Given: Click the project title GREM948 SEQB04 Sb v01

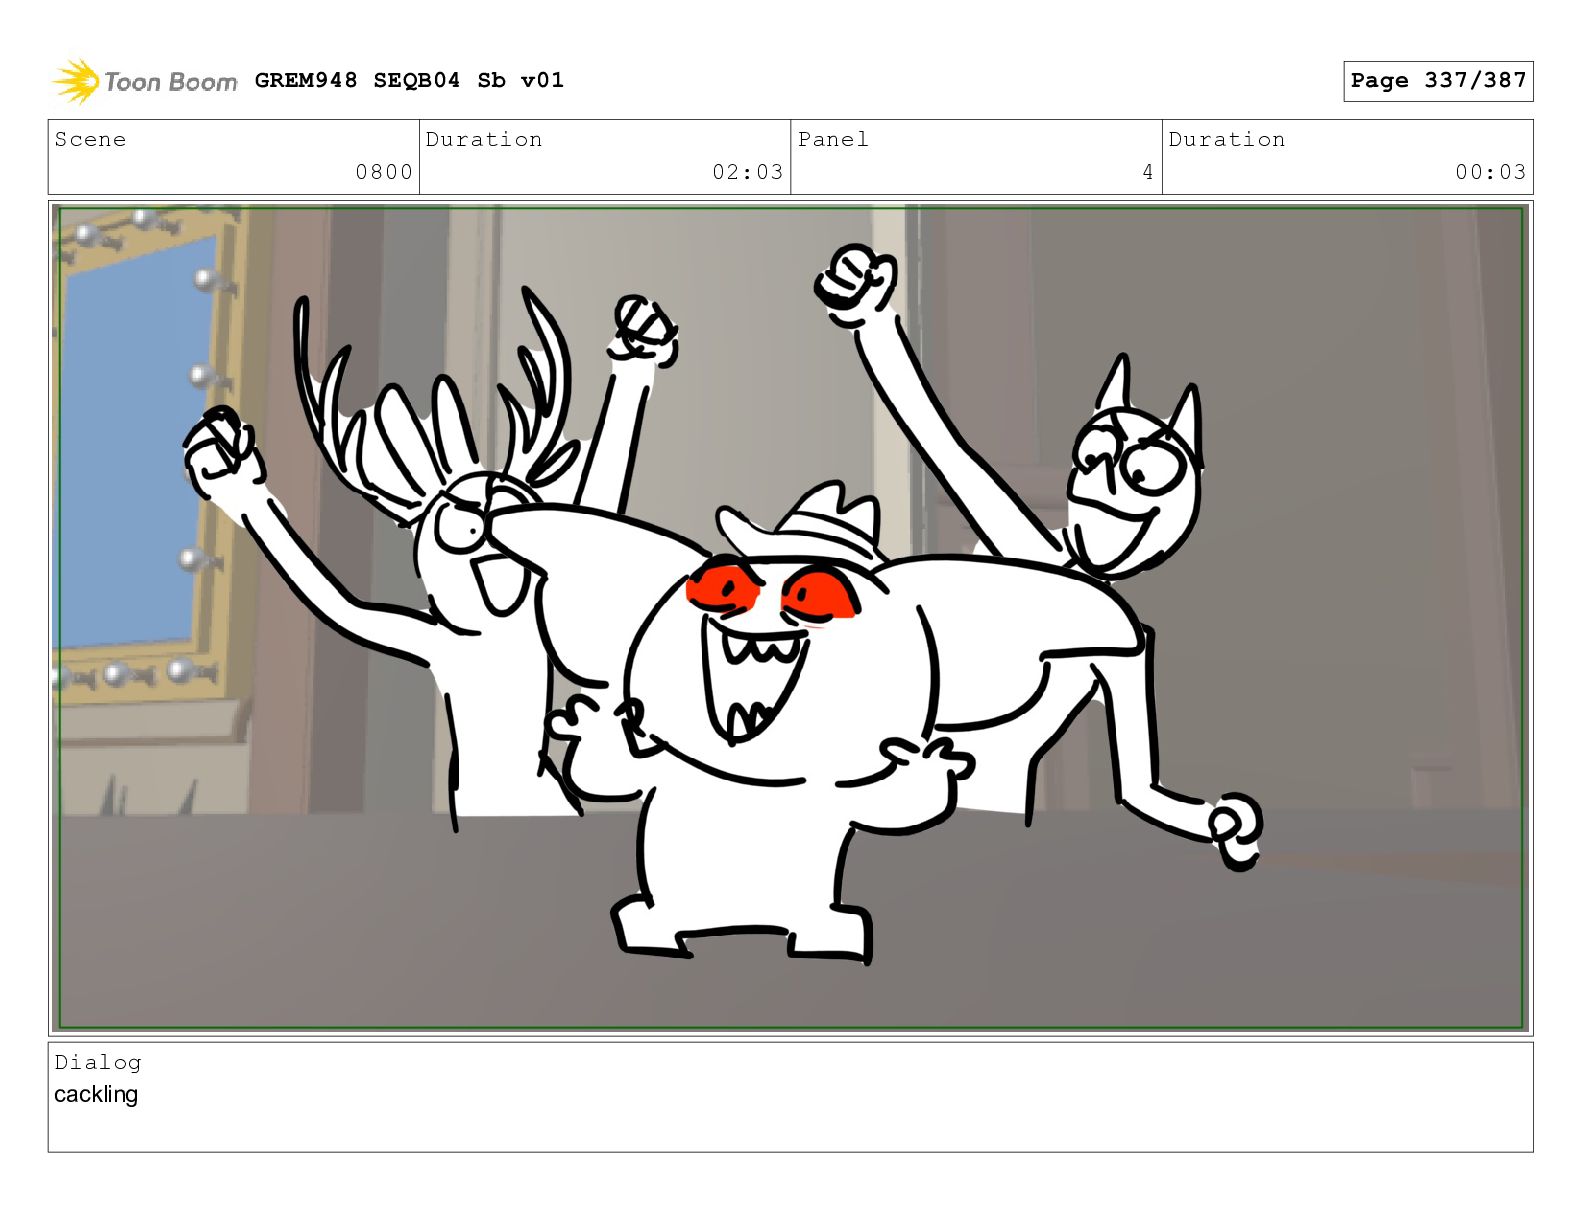Looking at the screenshot, I should [x=409, y=80].
